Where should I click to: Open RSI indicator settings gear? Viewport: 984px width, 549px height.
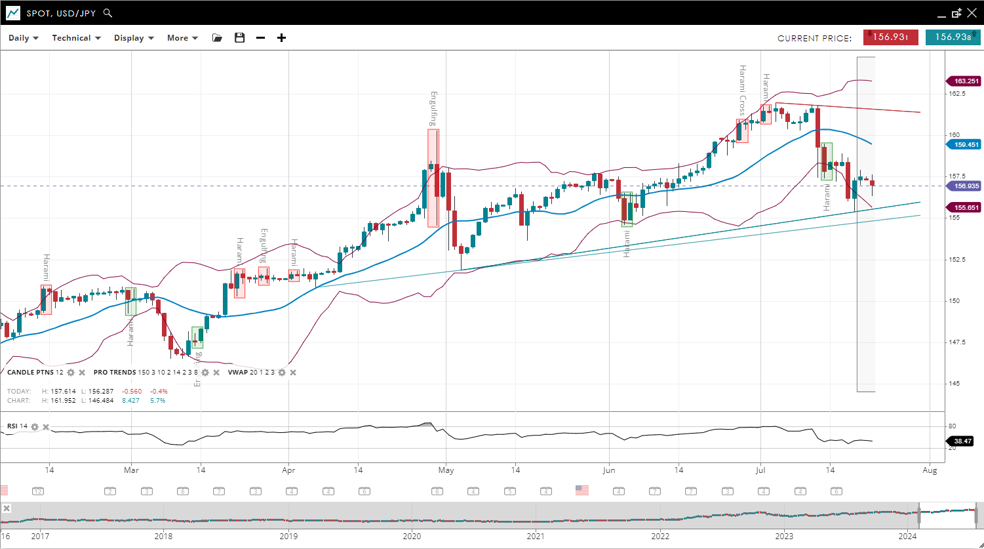[x=35, y=427]
